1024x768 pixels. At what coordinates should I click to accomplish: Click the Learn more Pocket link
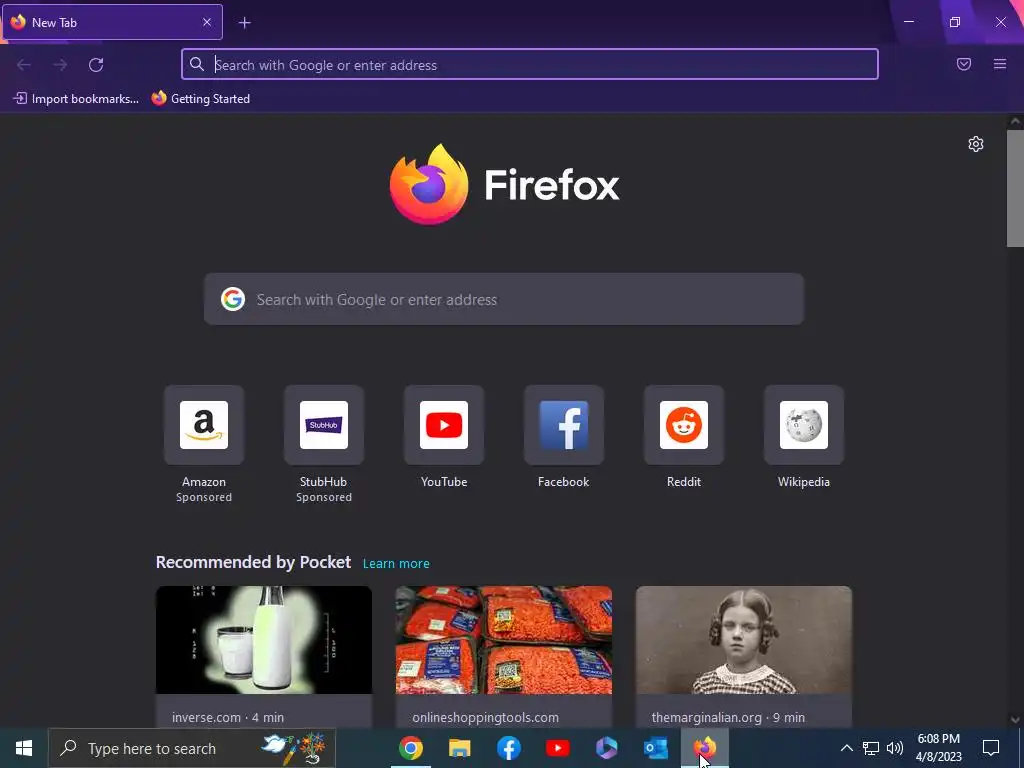(396, 564)
